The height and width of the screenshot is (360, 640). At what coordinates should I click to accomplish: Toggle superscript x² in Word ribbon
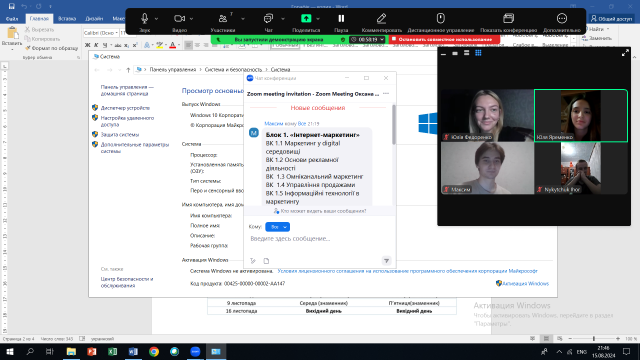(135, 45)
